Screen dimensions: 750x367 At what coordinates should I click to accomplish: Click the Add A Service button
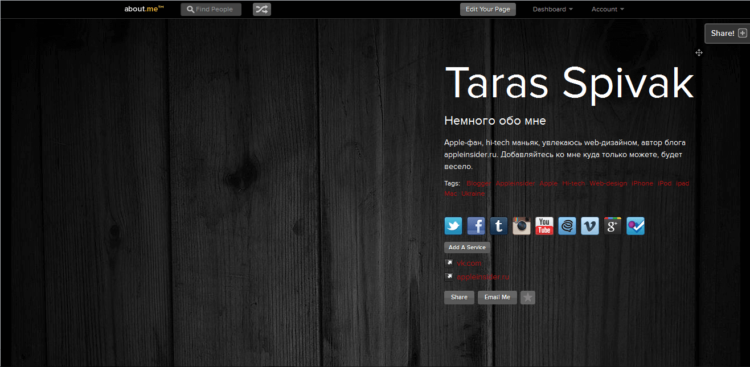(x=467, y=247)
